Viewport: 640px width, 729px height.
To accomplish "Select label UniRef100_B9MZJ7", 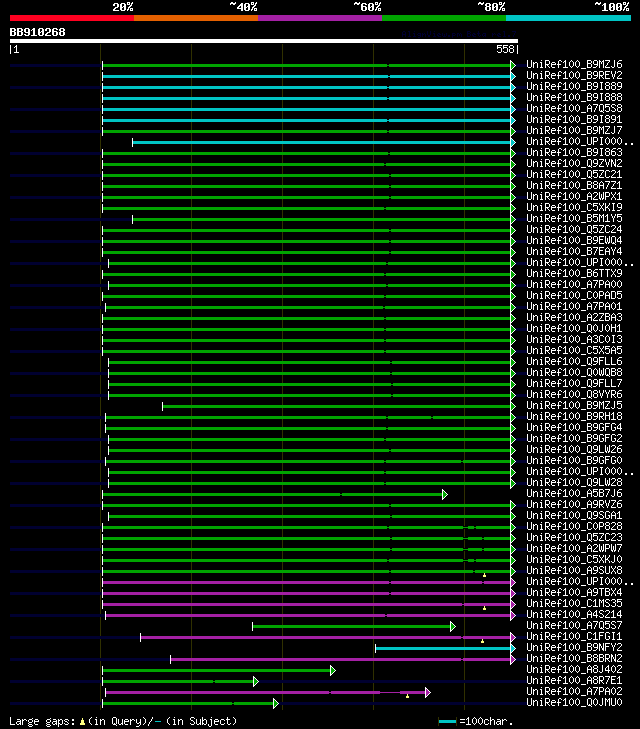I will (574, 130).
